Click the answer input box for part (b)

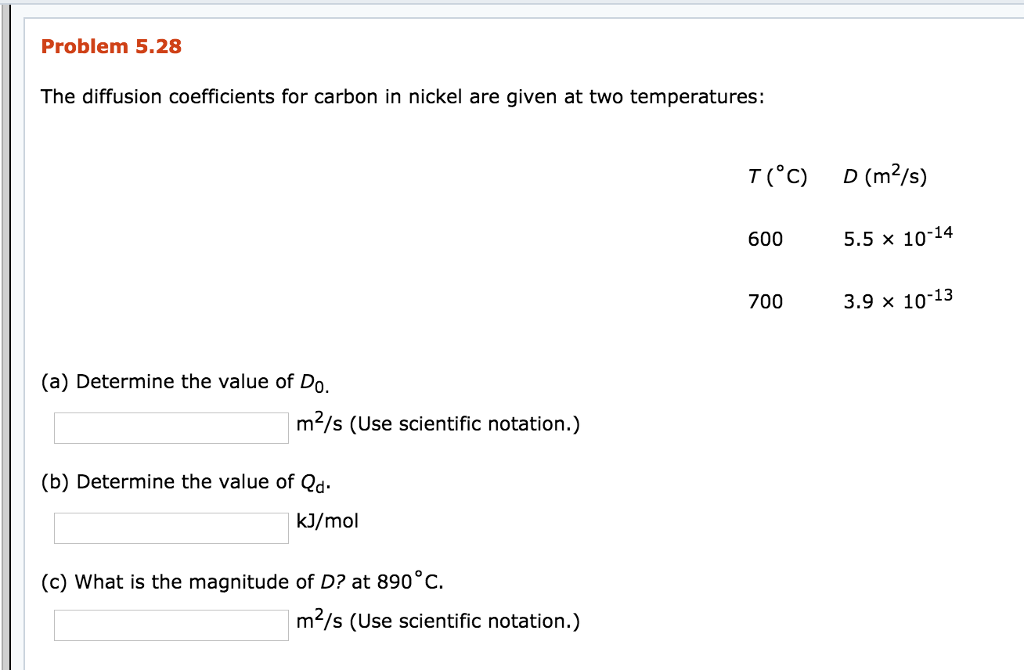[170, 527]
